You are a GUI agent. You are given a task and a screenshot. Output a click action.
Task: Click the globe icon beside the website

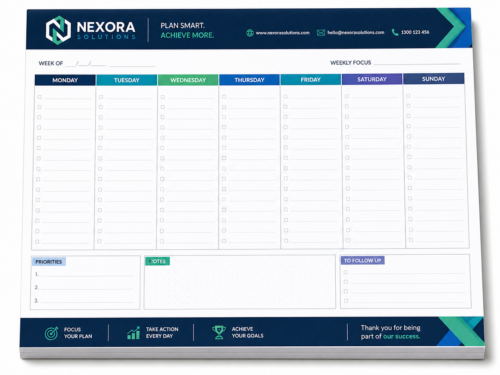250,33
